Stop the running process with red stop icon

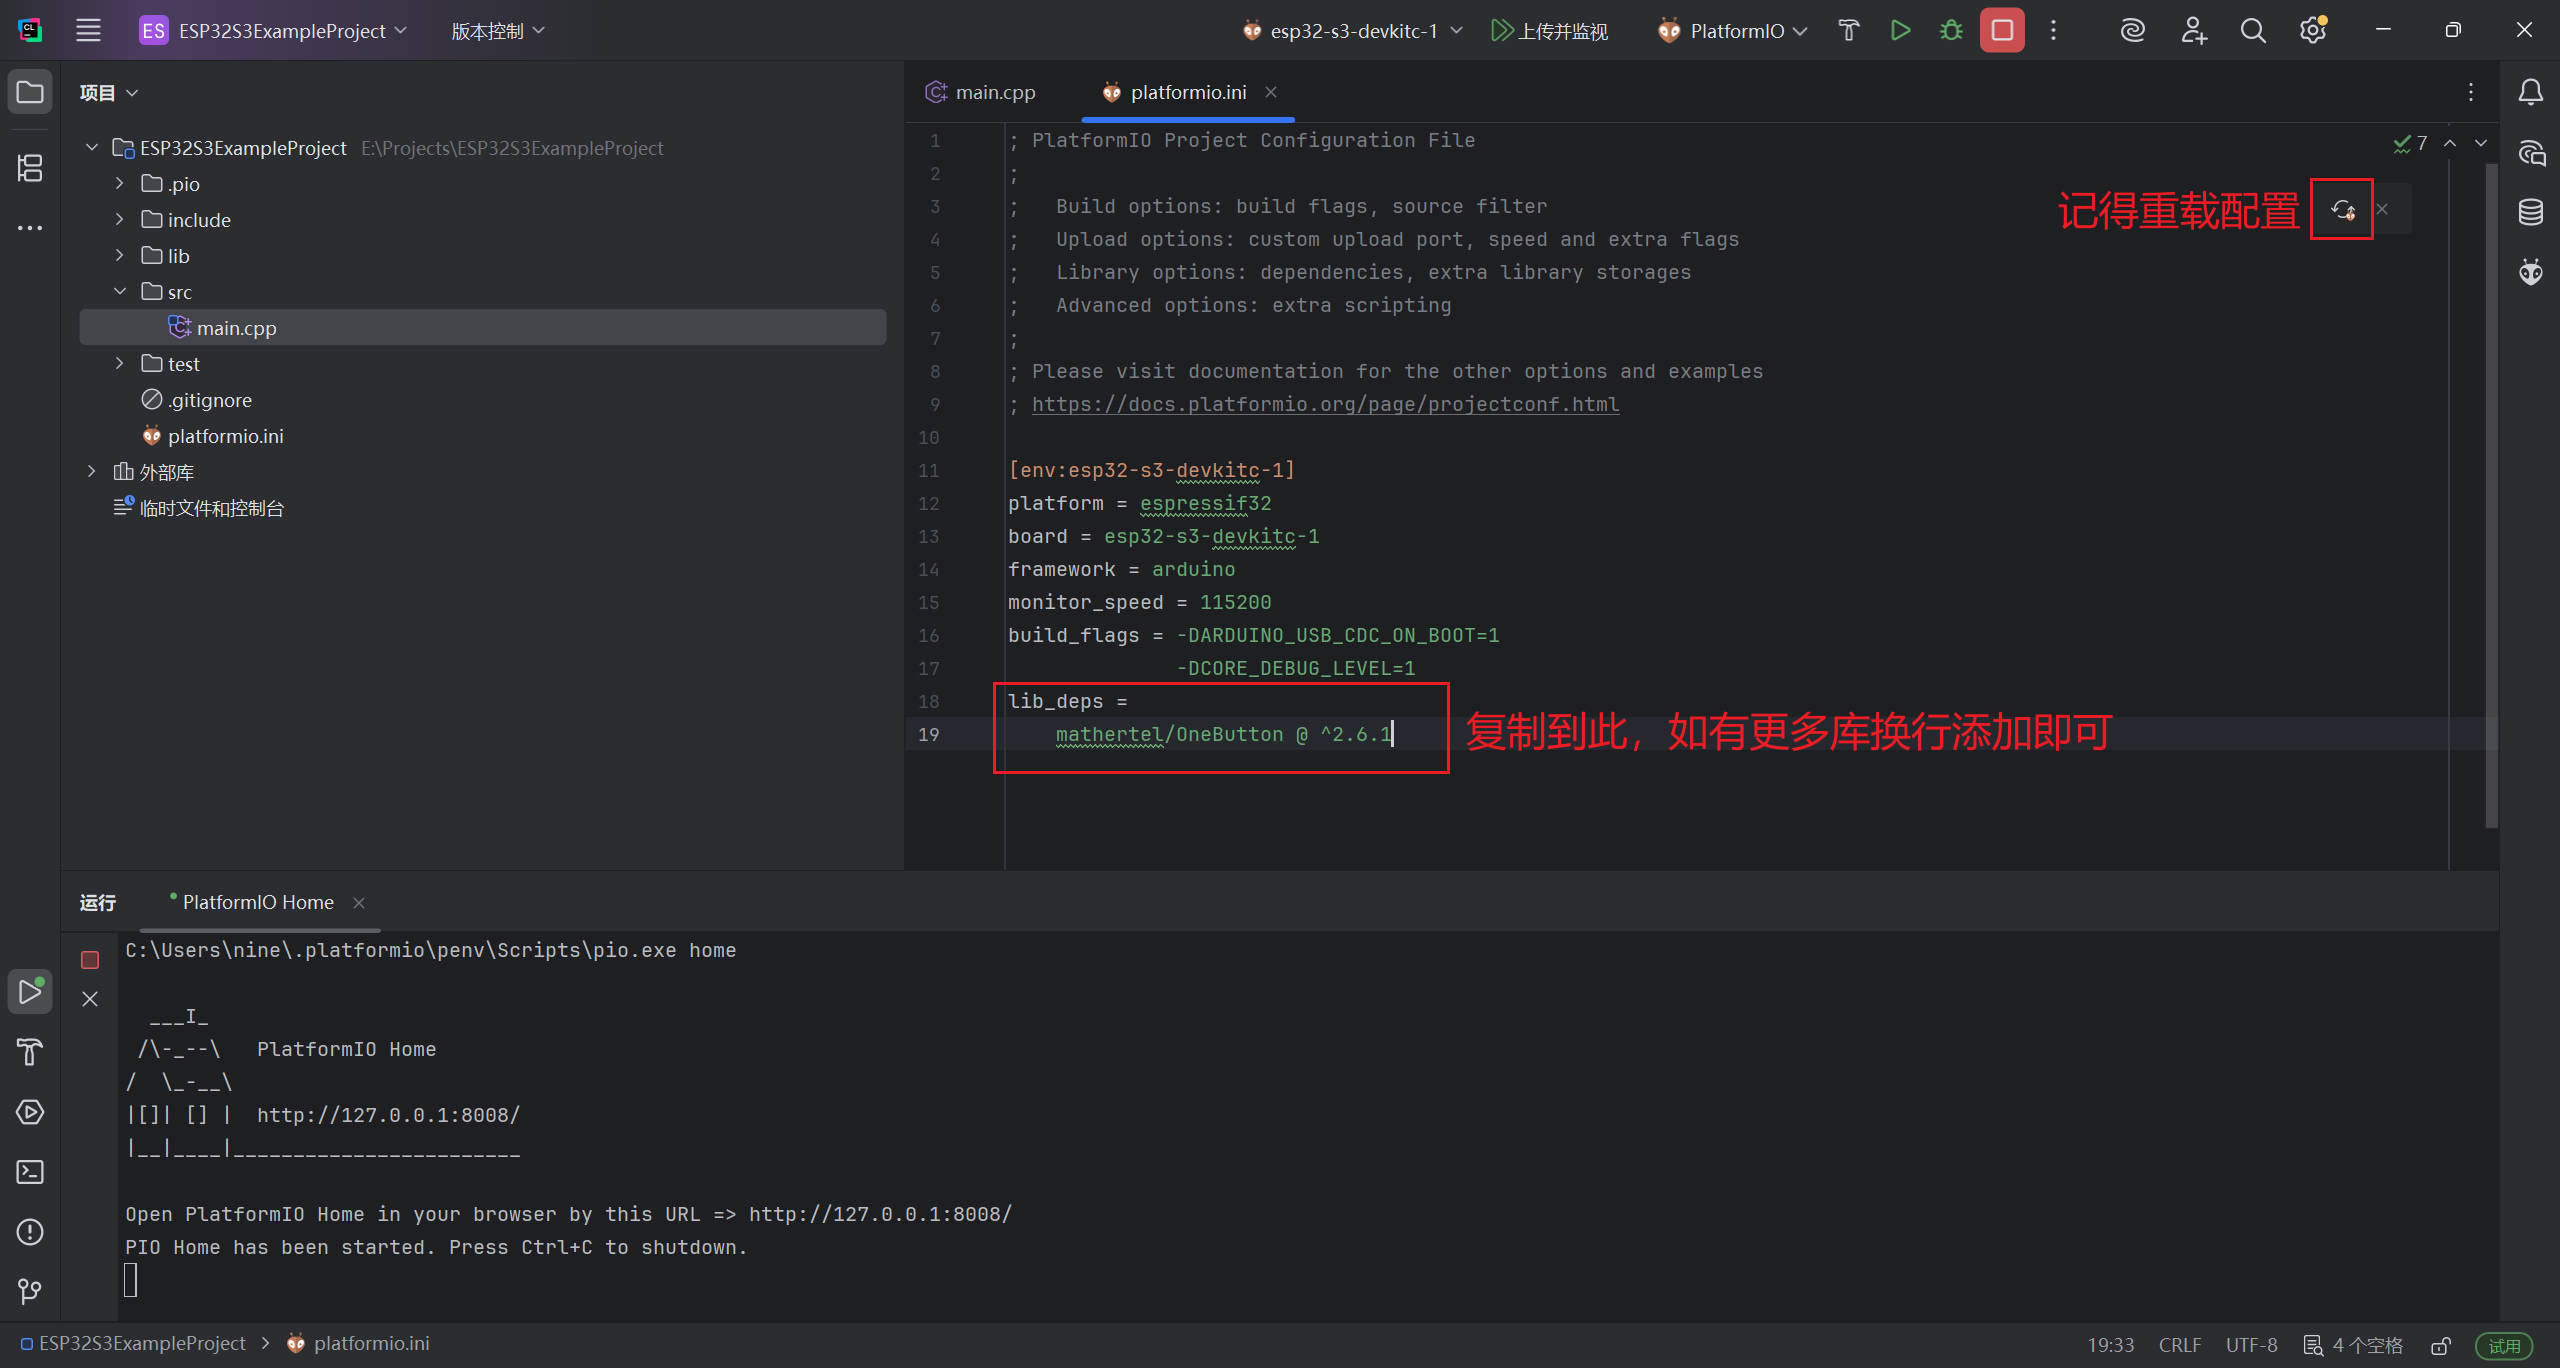click(x=2001, y=30)
